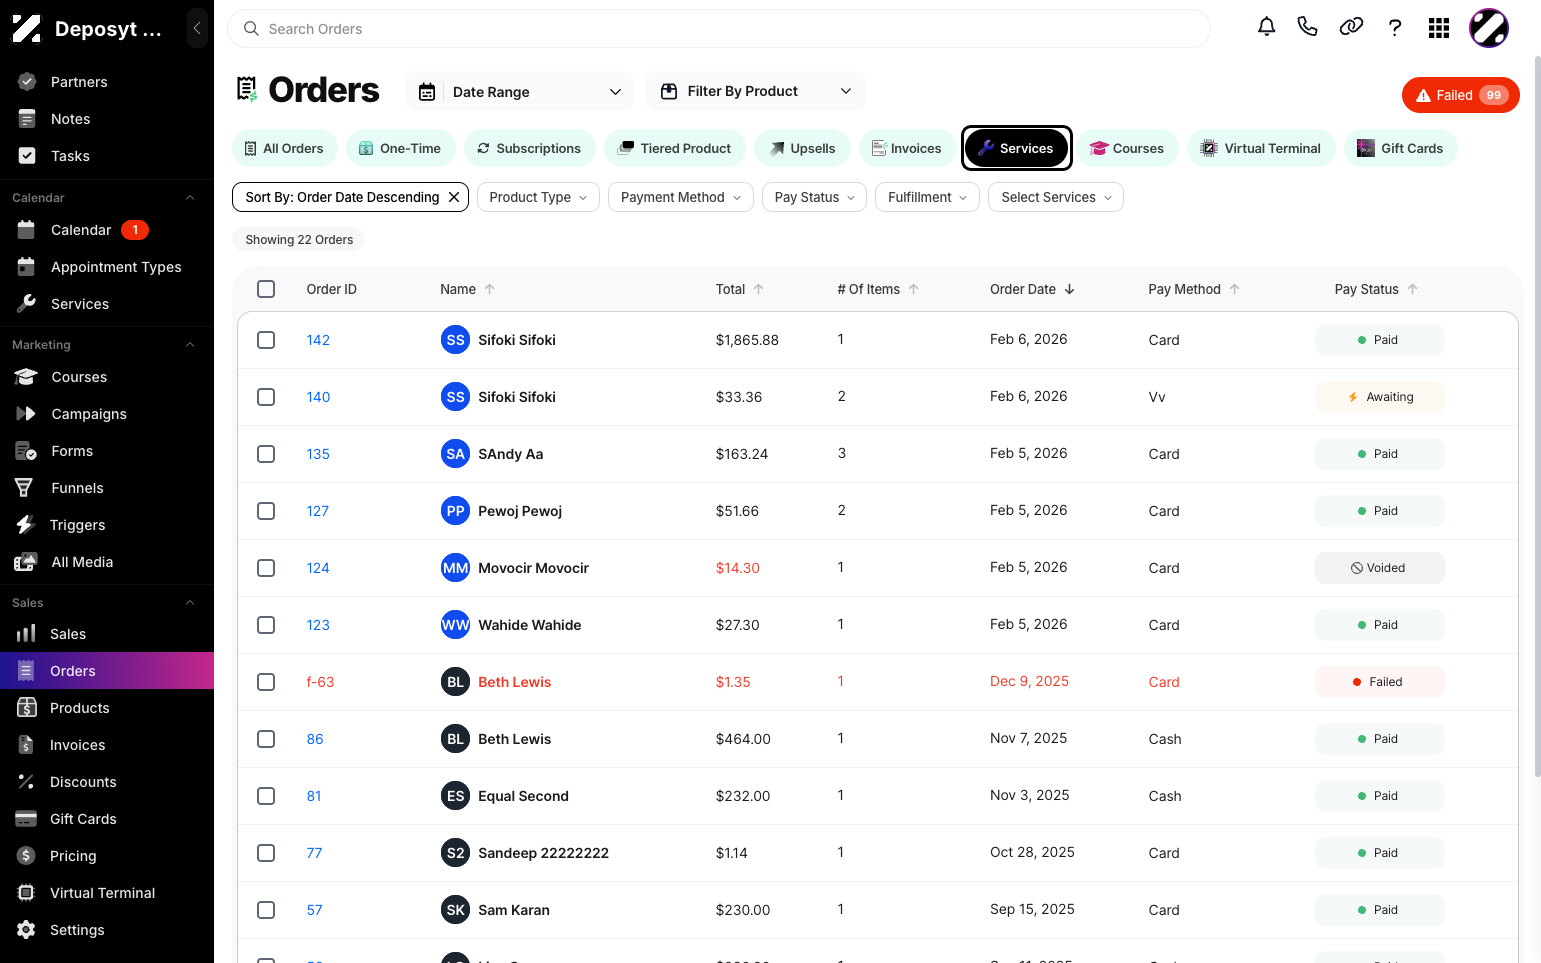Sort orders by Order Date column
1541x963 pixels.
tap(1032, 289)
